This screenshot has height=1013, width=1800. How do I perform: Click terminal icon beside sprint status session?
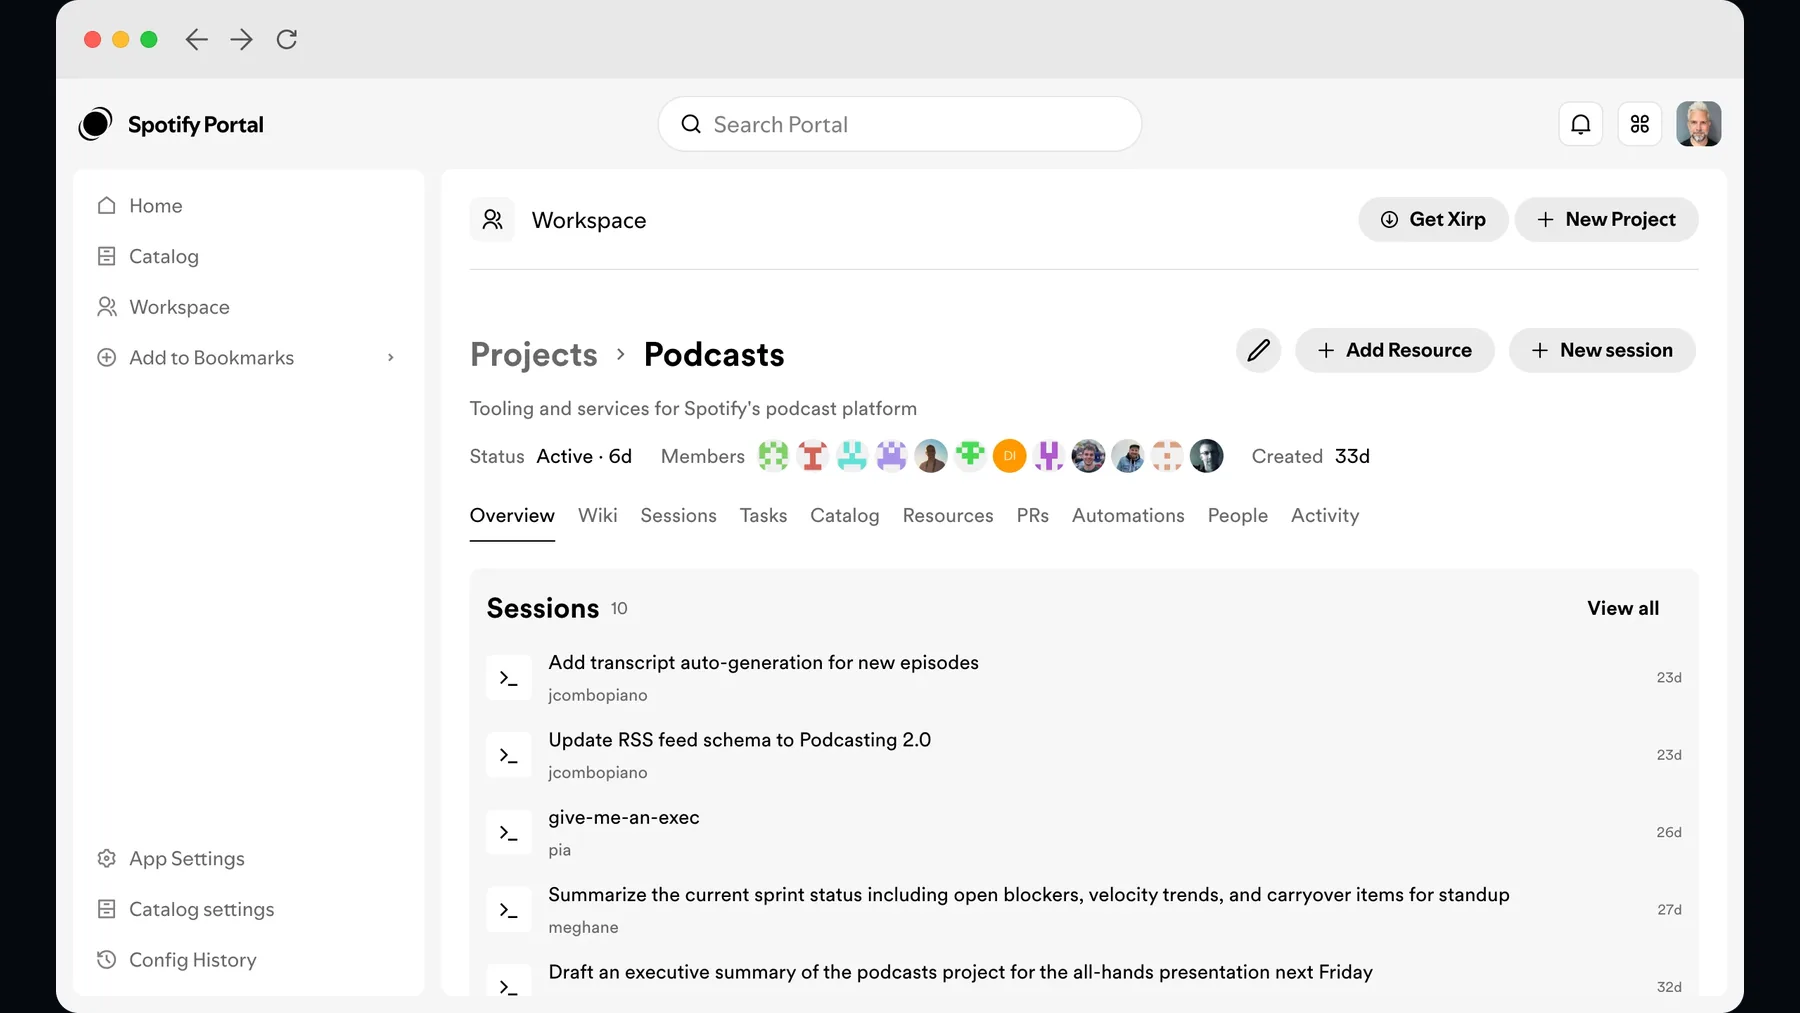point(509,910)
